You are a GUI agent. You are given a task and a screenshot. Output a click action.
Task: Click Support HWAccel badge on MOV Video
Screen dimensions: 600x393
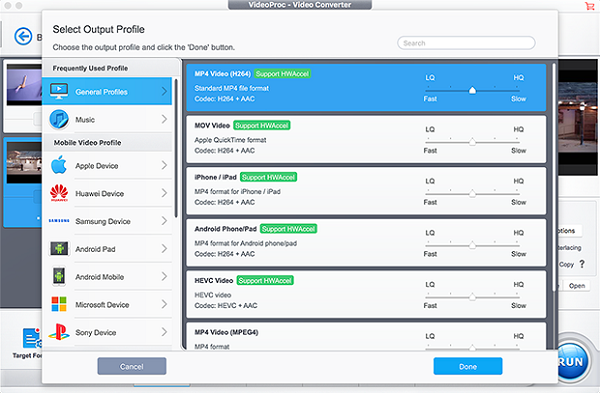[x=262, y=126]
